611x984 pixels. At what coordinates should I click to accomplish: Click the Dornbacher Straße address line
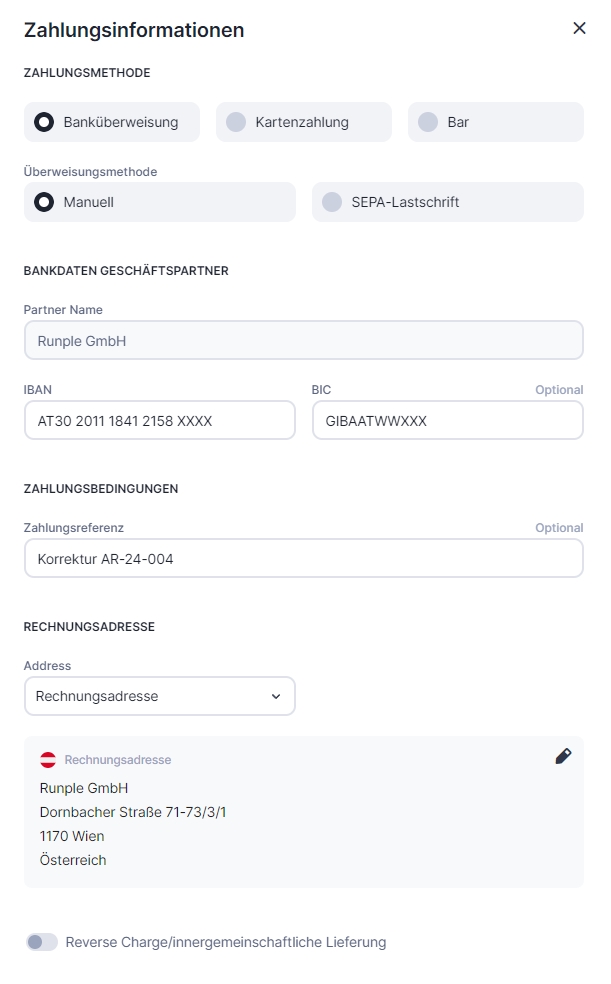133,812
